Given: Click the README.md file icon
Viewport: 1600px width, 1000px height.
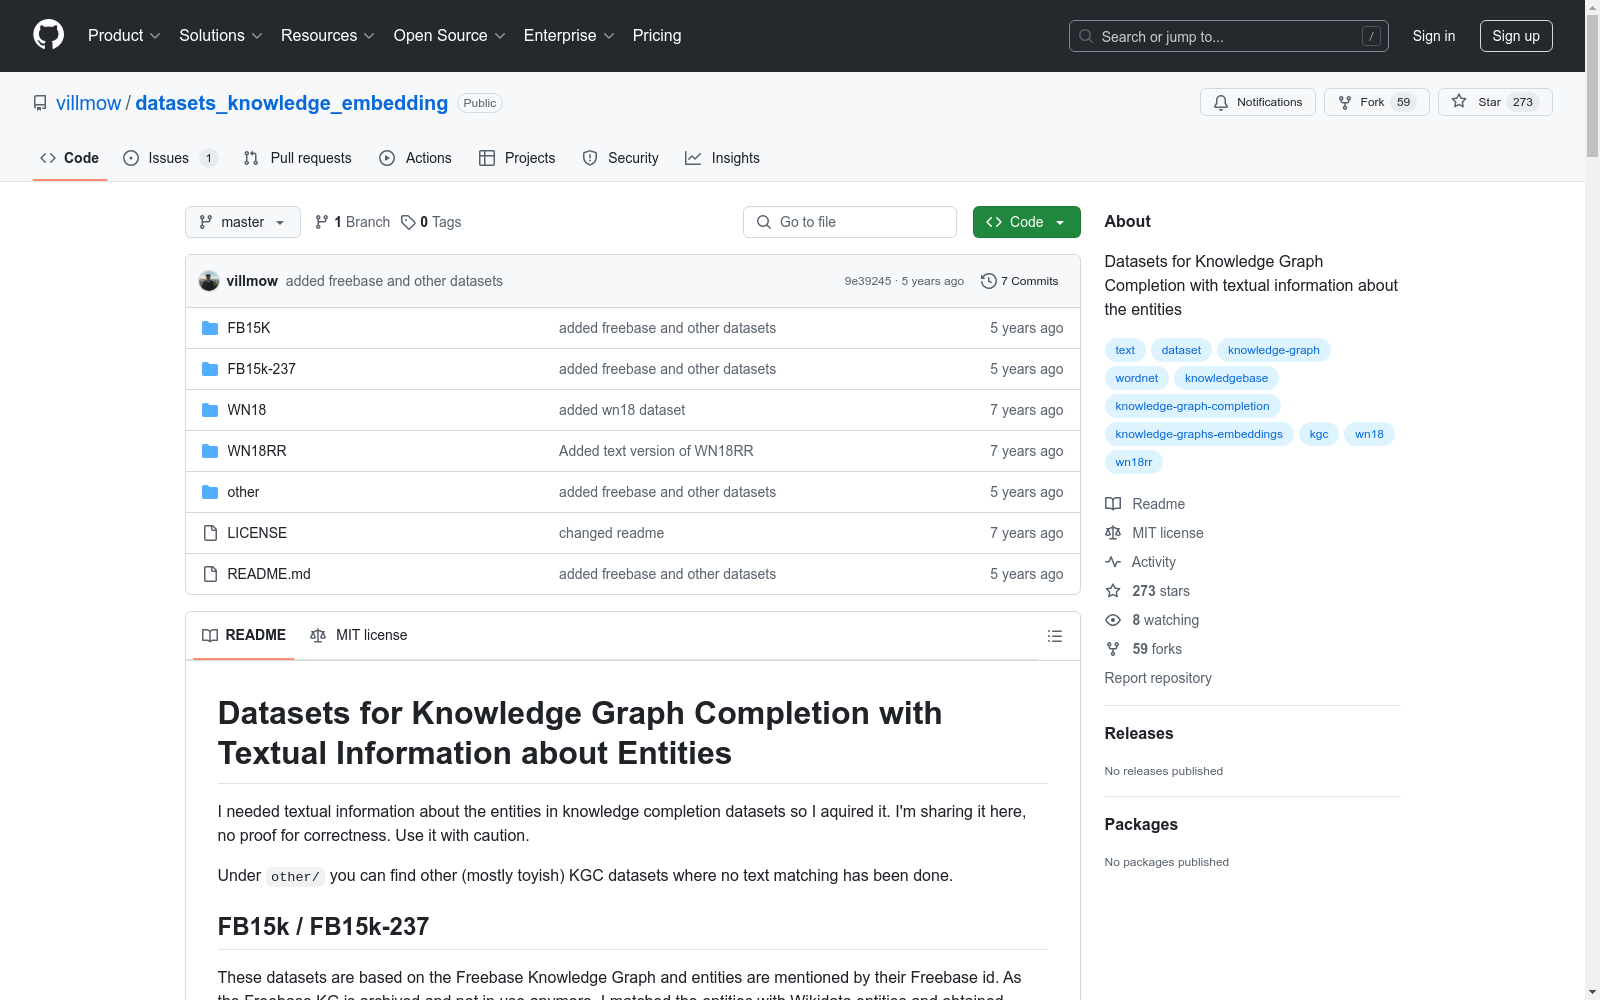Looking at the screenshot, I should click(x=210, y=574).
